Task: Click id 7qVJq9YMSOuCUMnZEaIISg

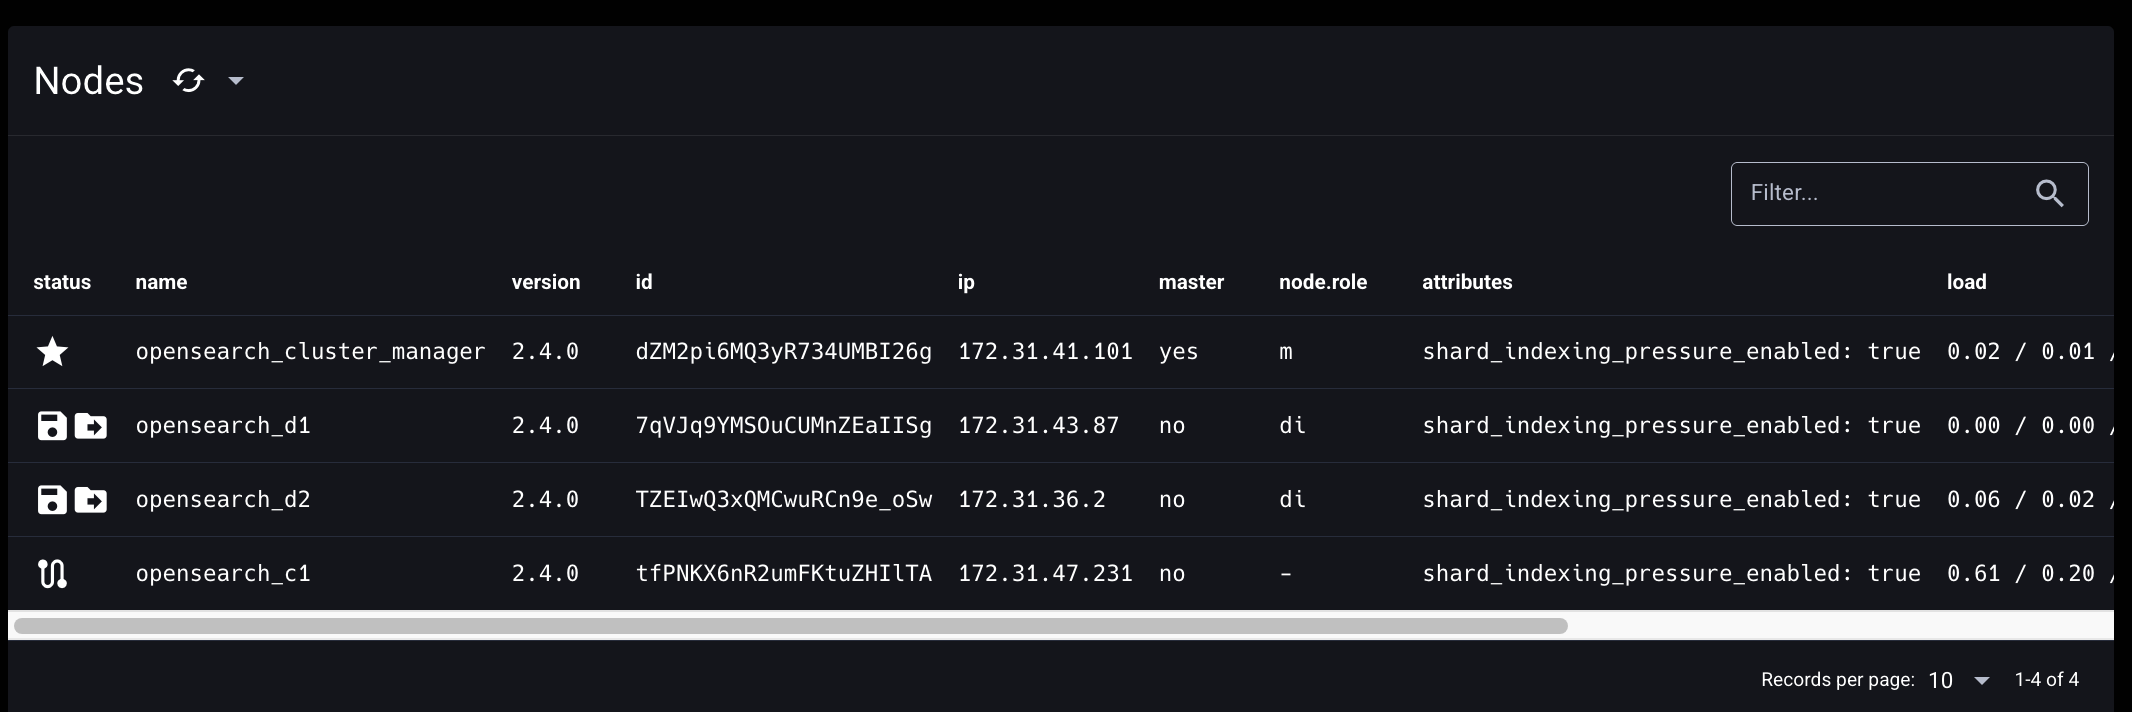Action: pyautogui.click(x=783, y=426)
